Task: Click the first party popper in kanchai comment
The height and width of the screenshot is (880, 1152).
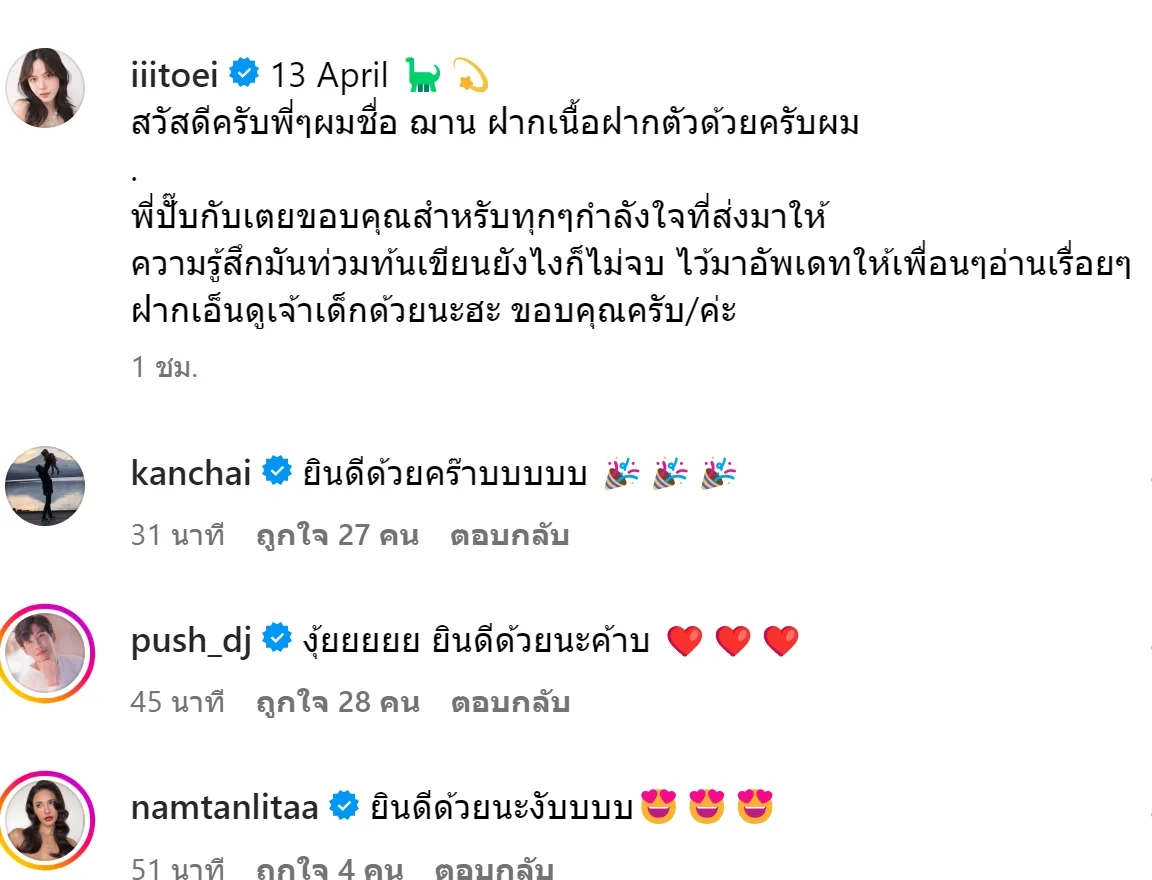Action: 622,474
